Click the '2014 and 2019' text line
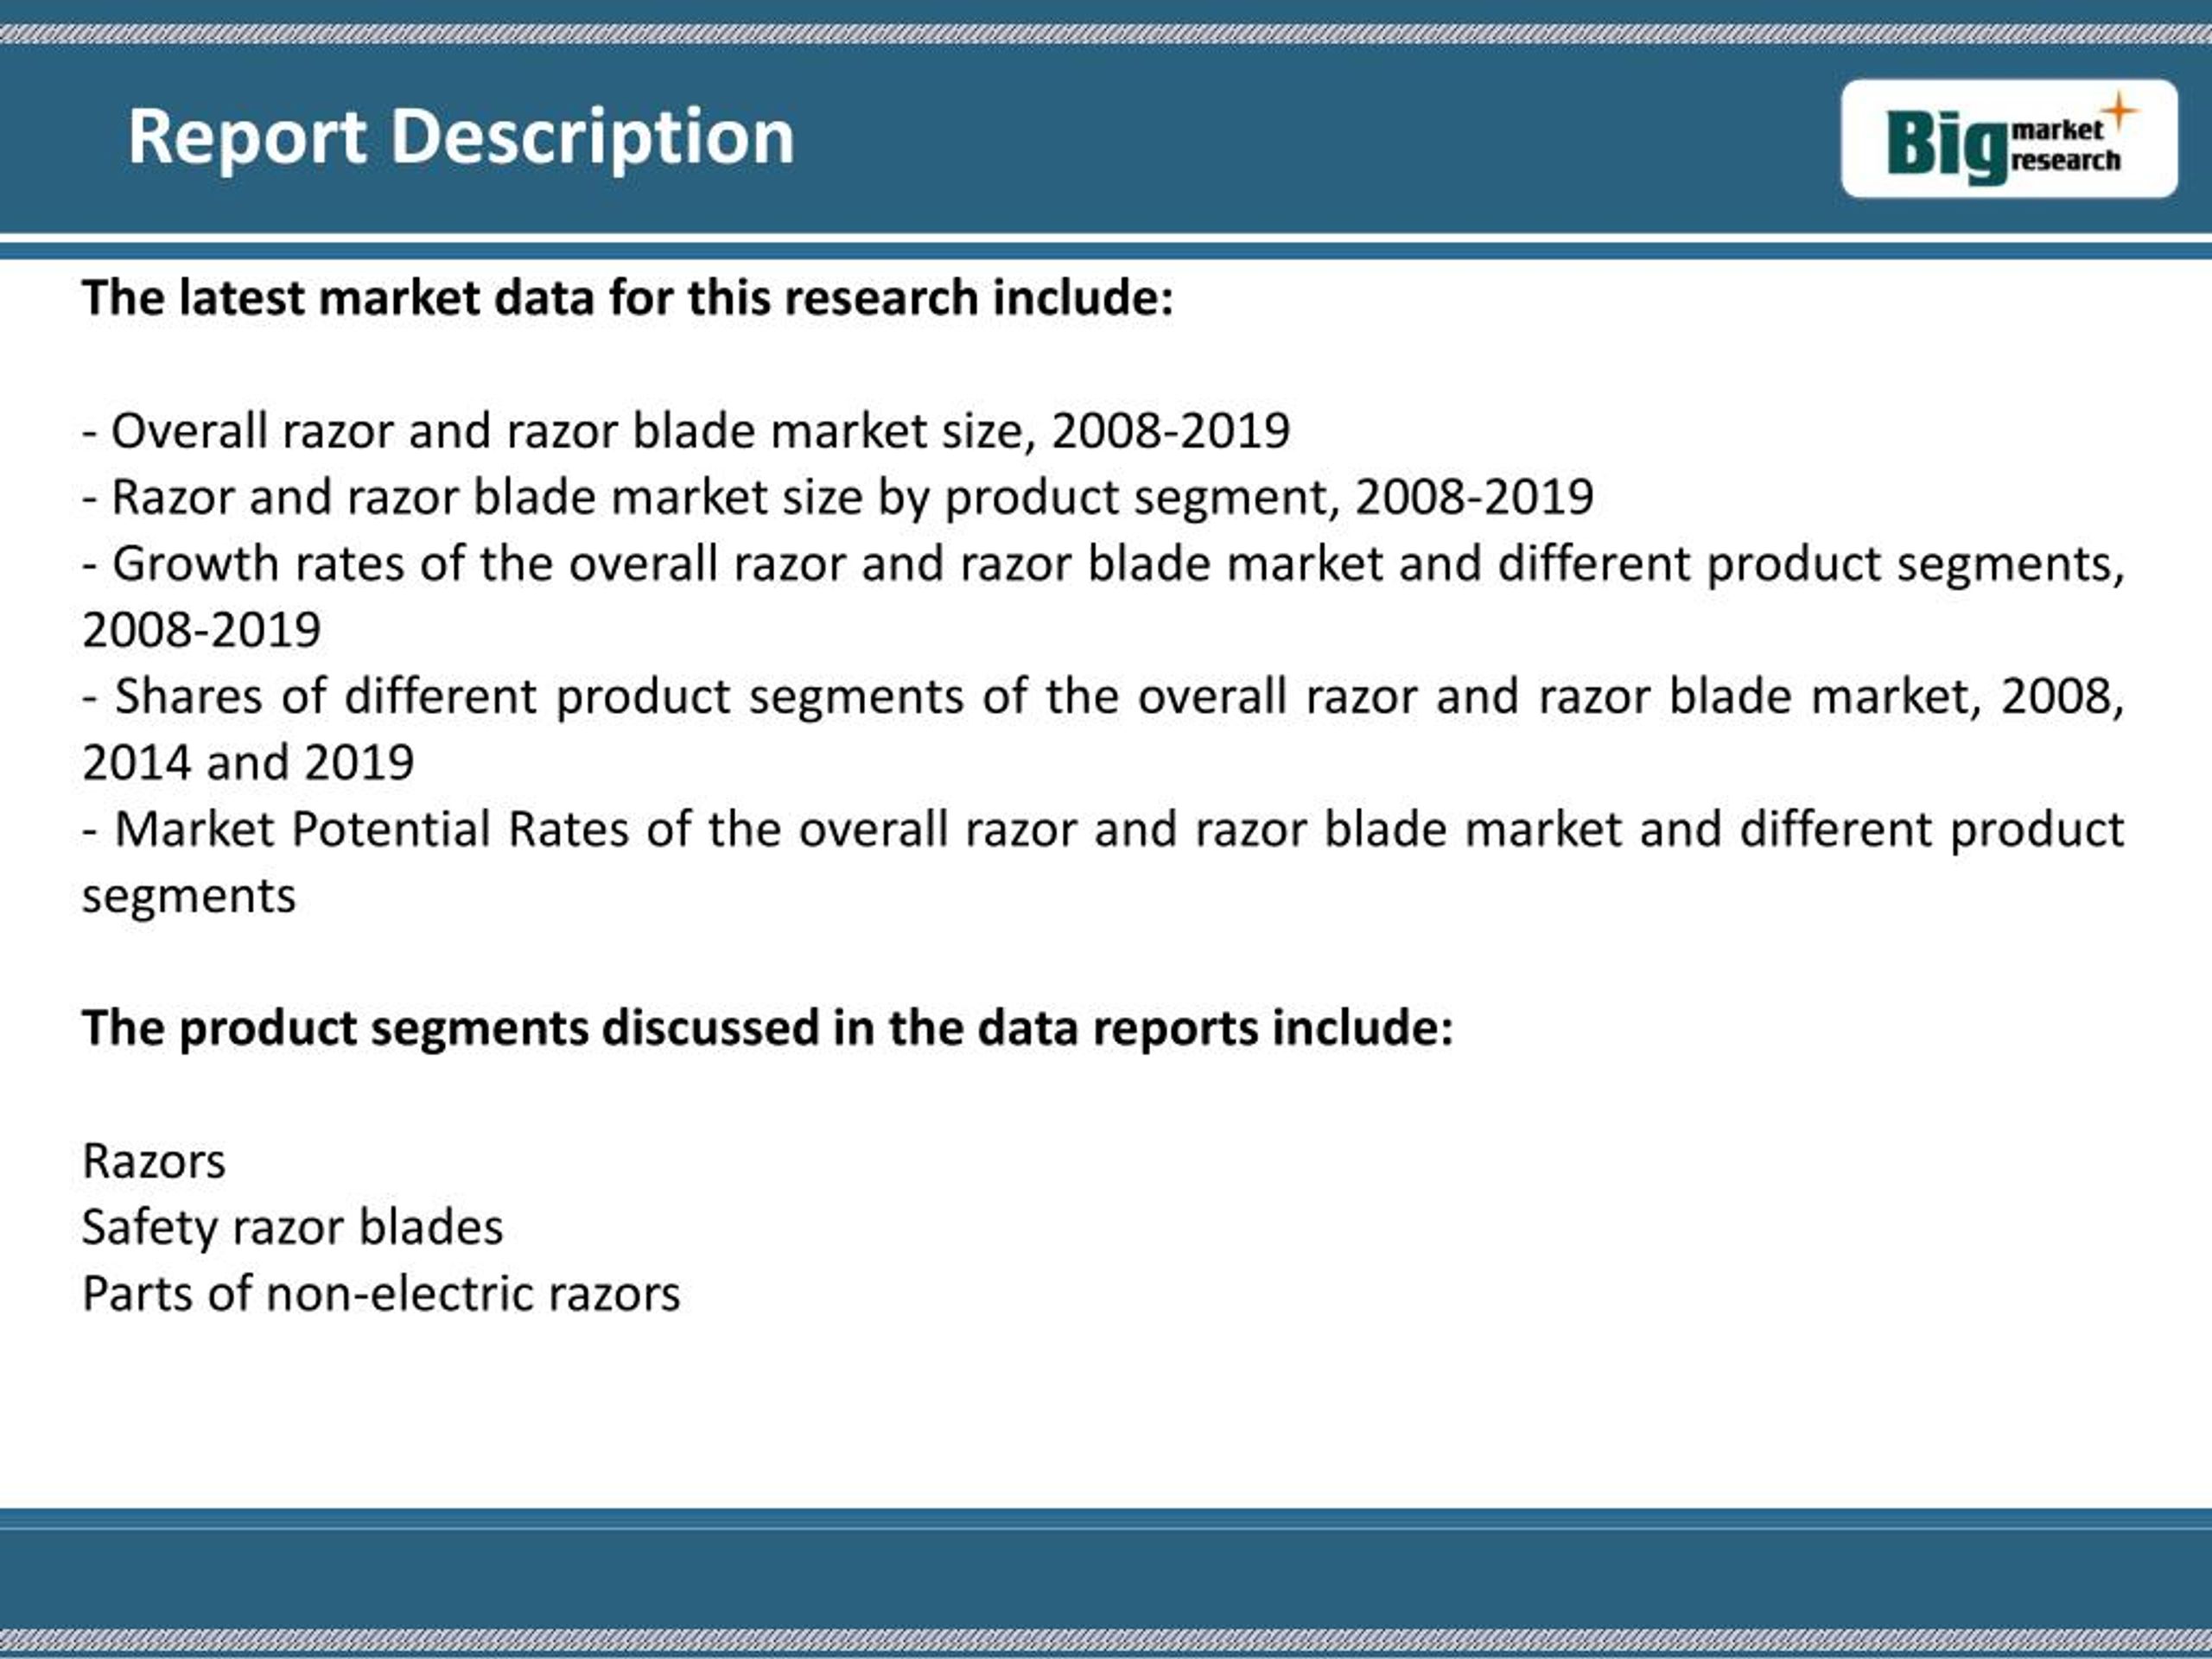The height and width of the screenshot is (1659, 2212). 248,763
